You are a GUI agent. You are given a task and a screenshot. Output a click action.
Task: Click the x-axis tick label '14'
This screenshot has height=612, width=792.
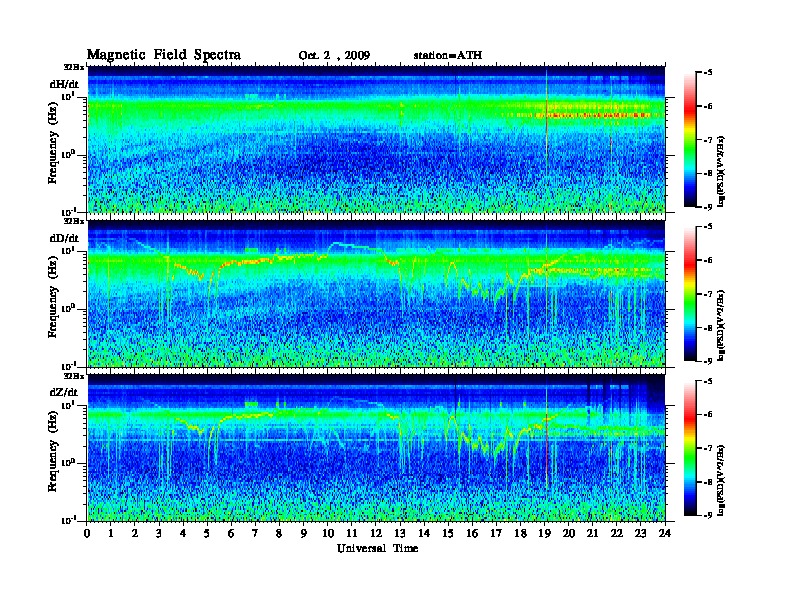pos(424,533)
